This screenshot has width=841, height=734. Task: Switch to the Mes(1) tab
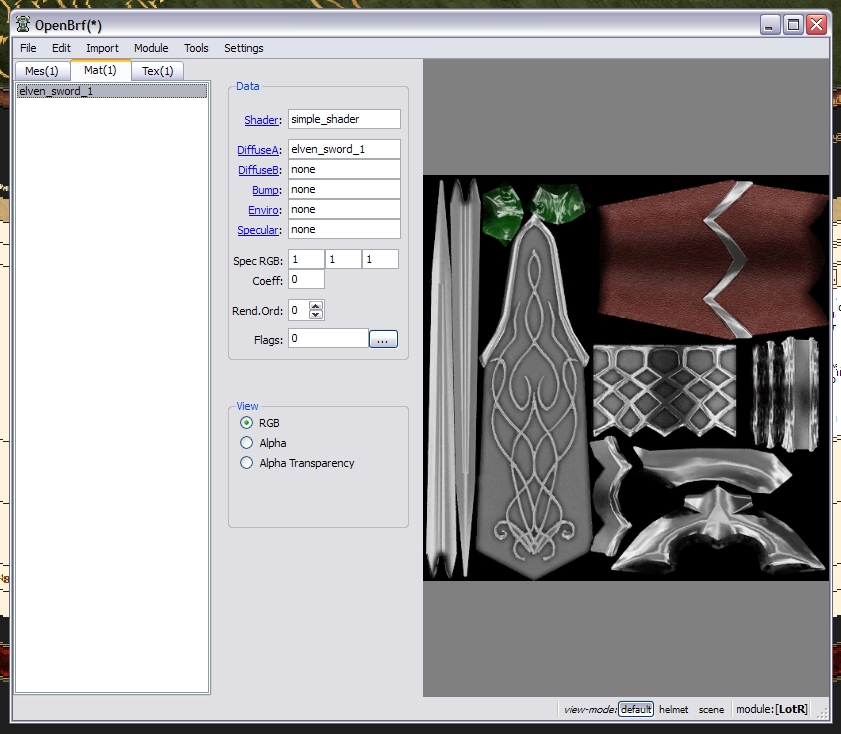tap(42, 71)
